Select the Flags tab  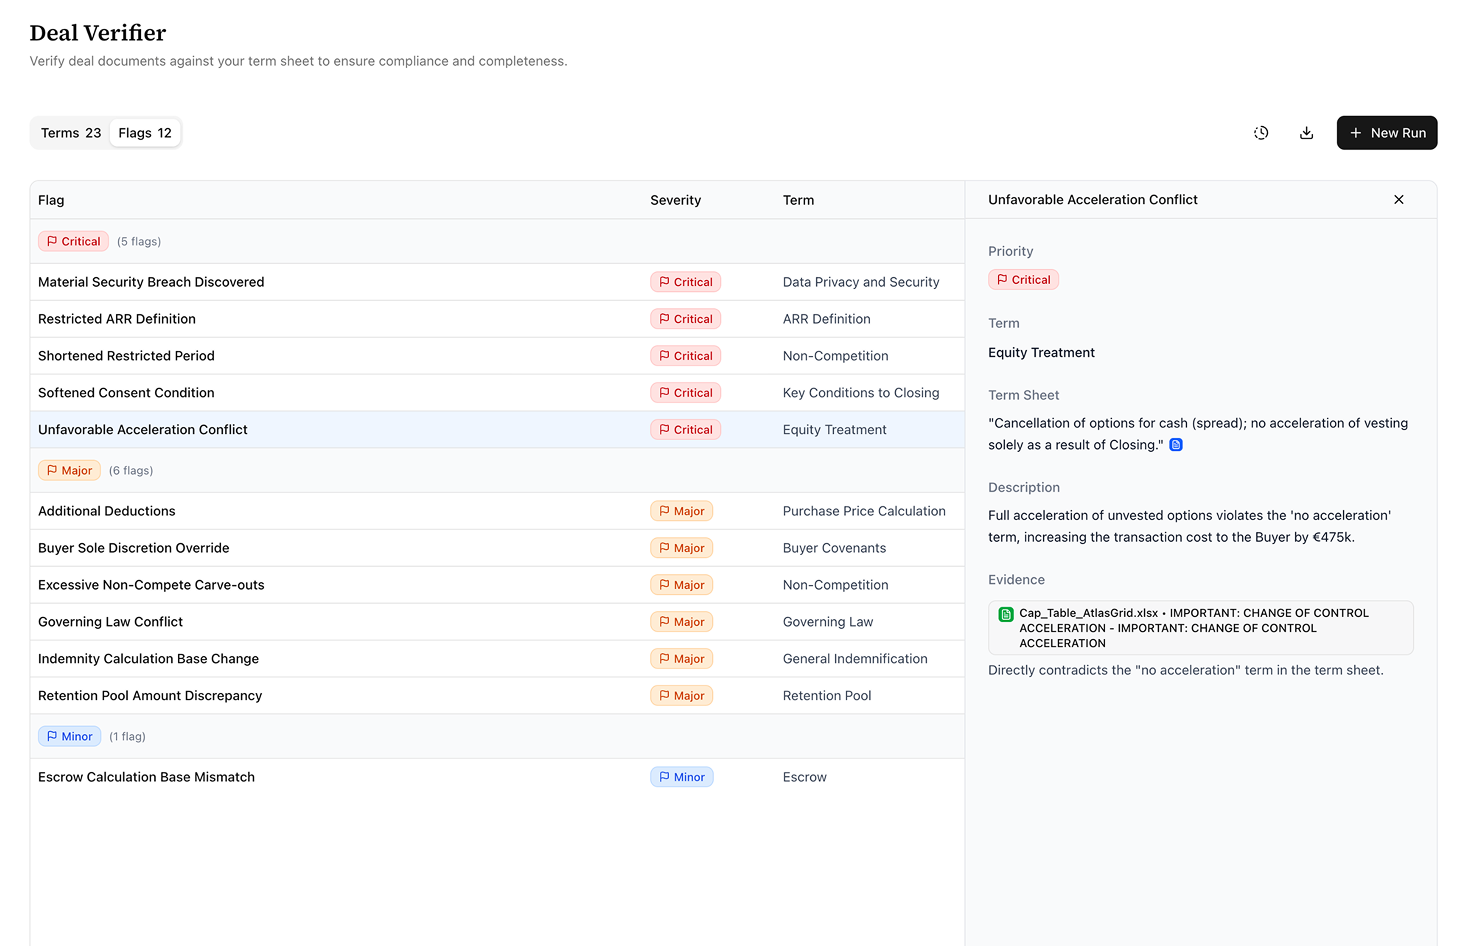click(x=145, y=133)
